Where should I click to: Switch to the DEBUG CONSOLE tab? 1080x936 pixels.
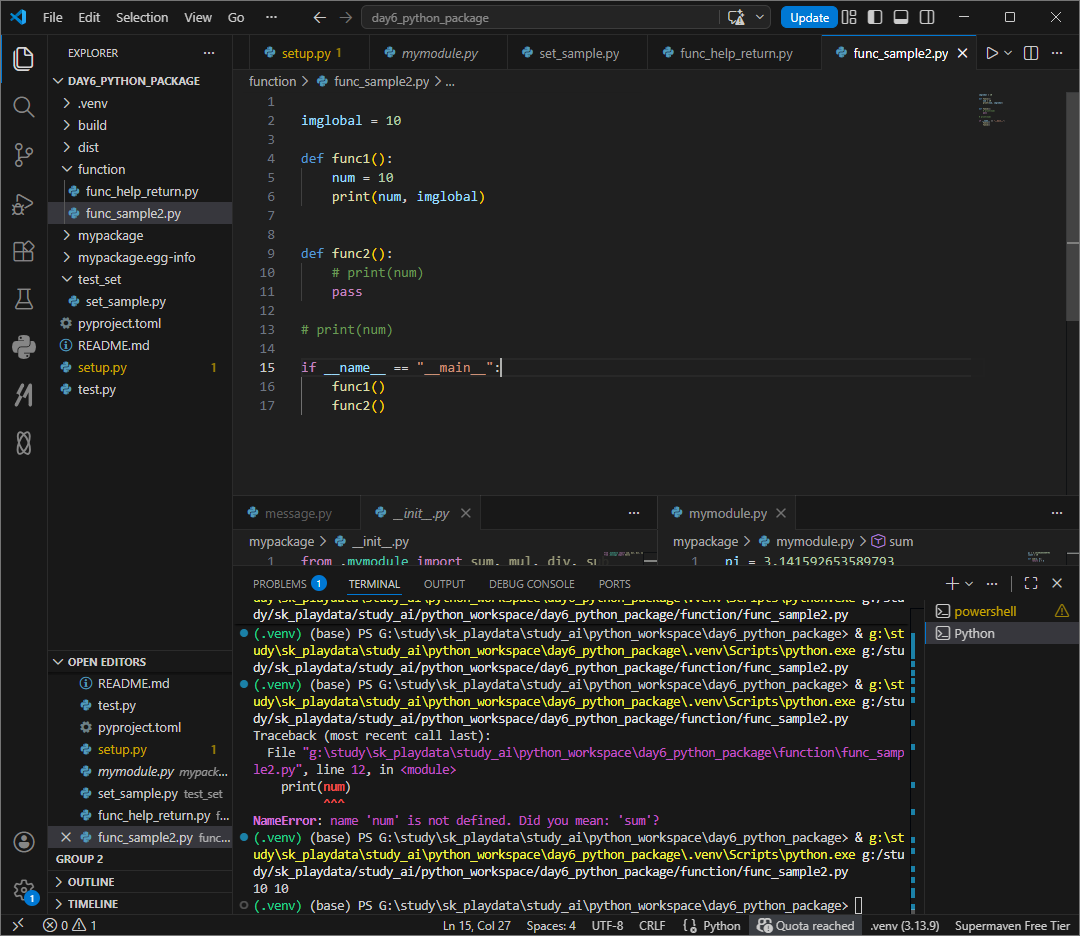pos(531,583)
